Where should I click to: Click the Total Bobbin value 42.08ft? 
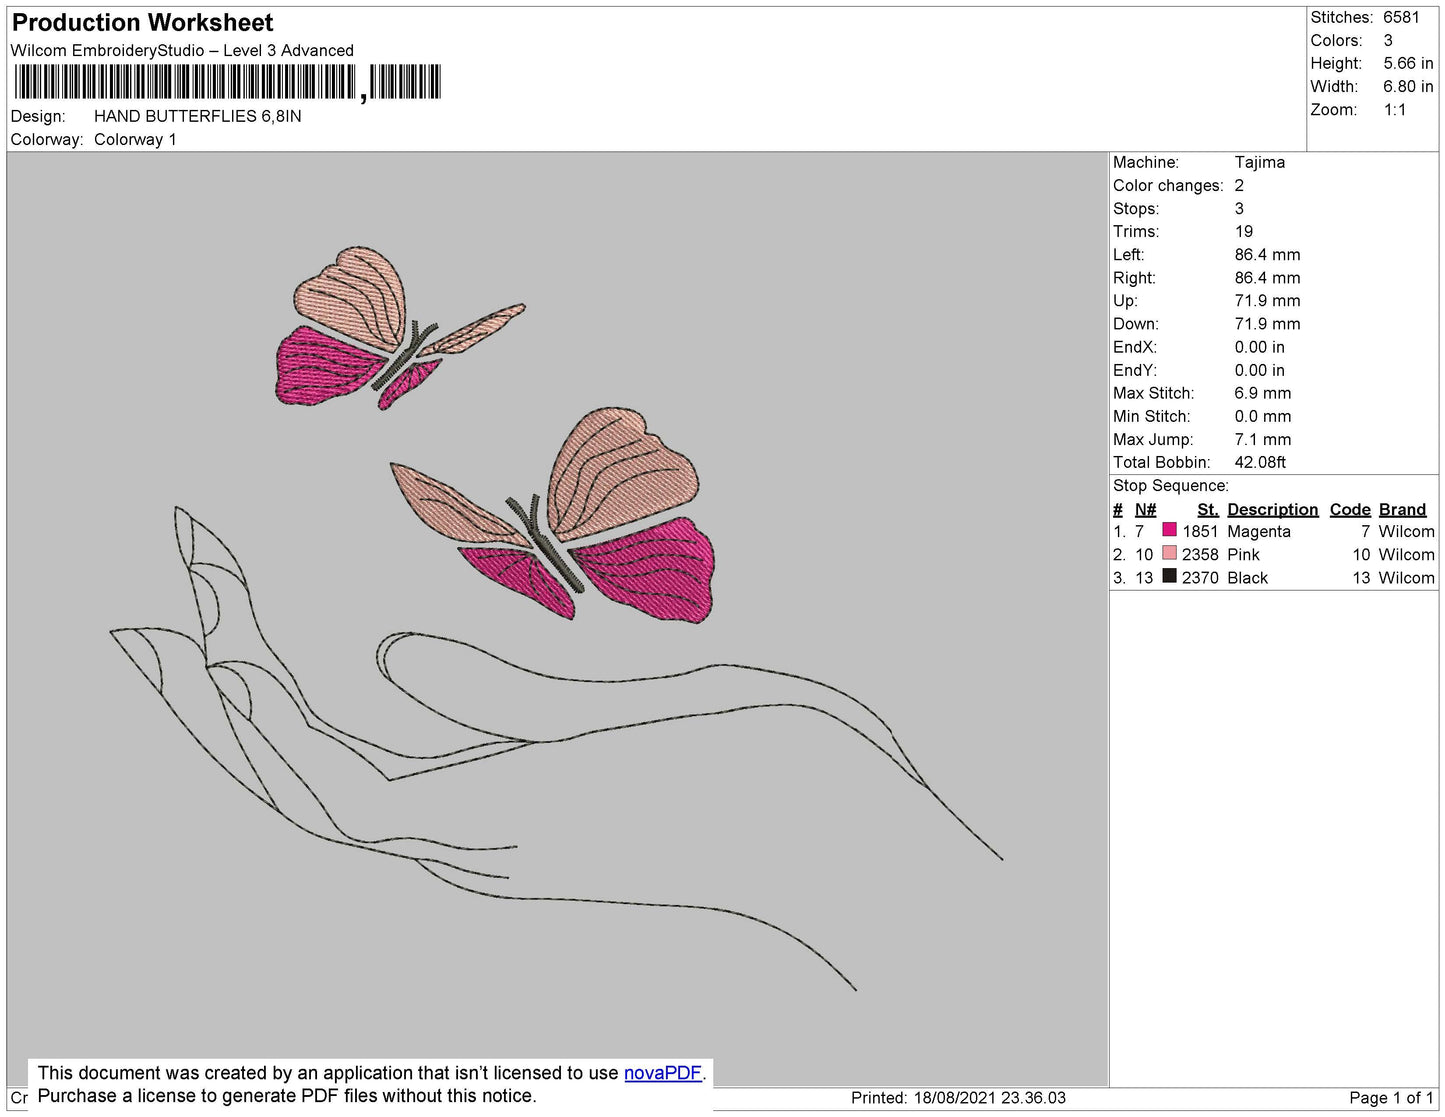(1260, 462)
